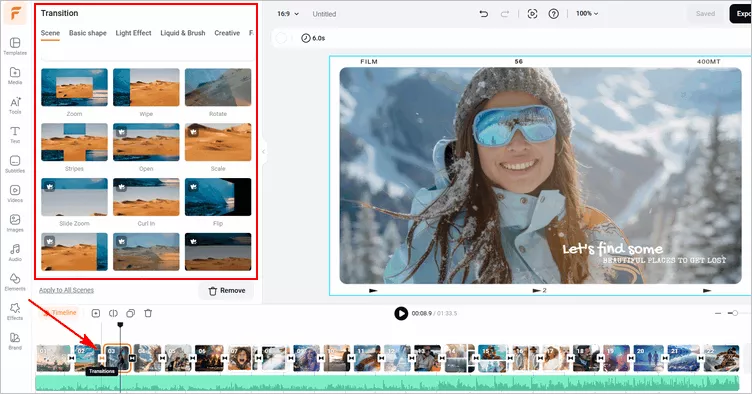Screen dimensions: 752x394
Task: Apply the Flip transition
Action: [x=218, y=197]
